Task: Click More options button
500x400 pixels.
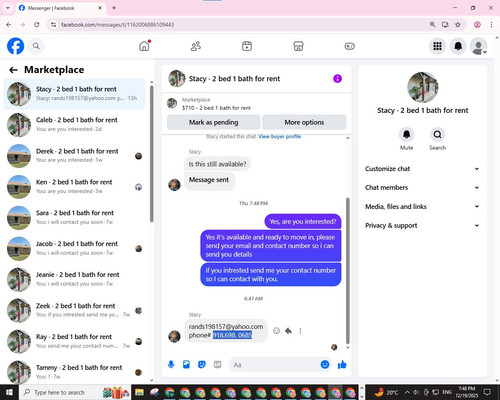Action: (x=304, y=122)
